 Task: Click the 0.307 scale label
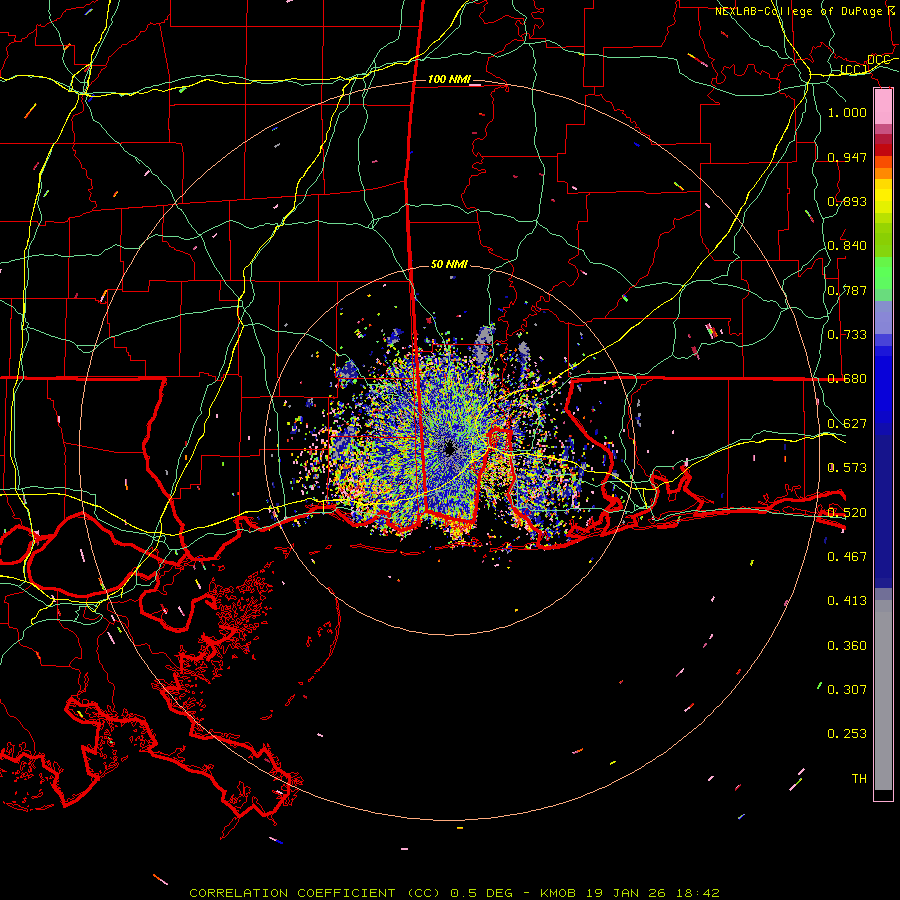847,689
